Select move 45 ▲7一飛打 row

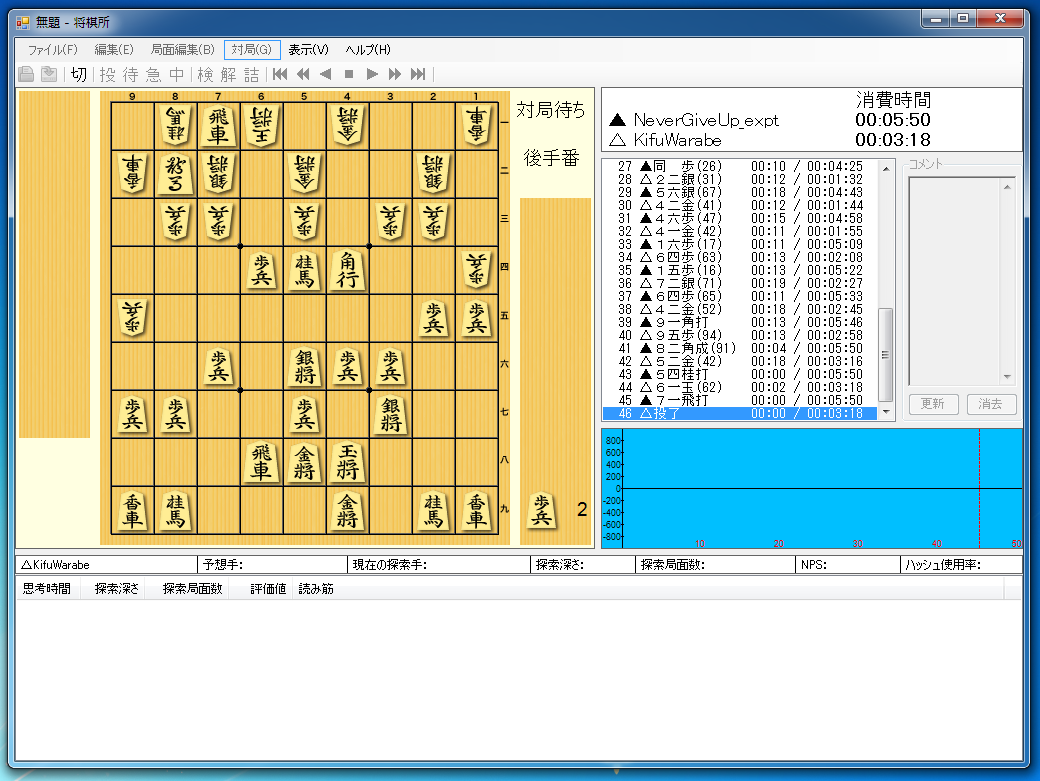(740, 400)
